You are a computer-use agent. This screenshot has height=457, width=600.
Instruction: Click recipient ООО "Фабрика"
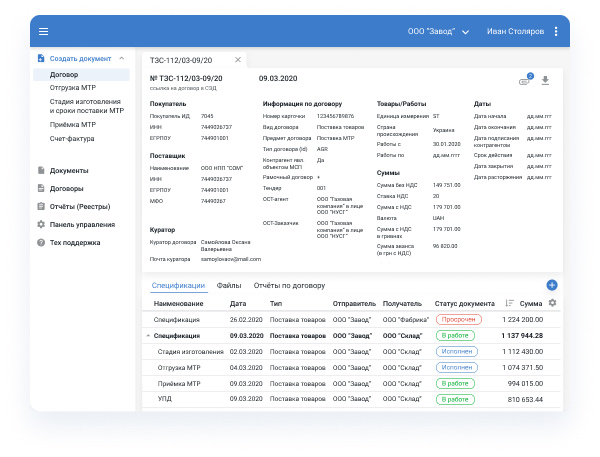[x=406, y=320]
